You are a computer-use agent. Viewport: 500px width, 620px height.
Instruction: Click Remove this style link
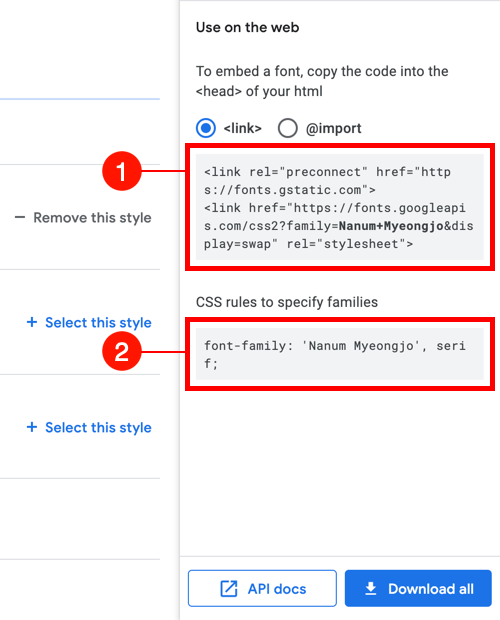(83, 217)
